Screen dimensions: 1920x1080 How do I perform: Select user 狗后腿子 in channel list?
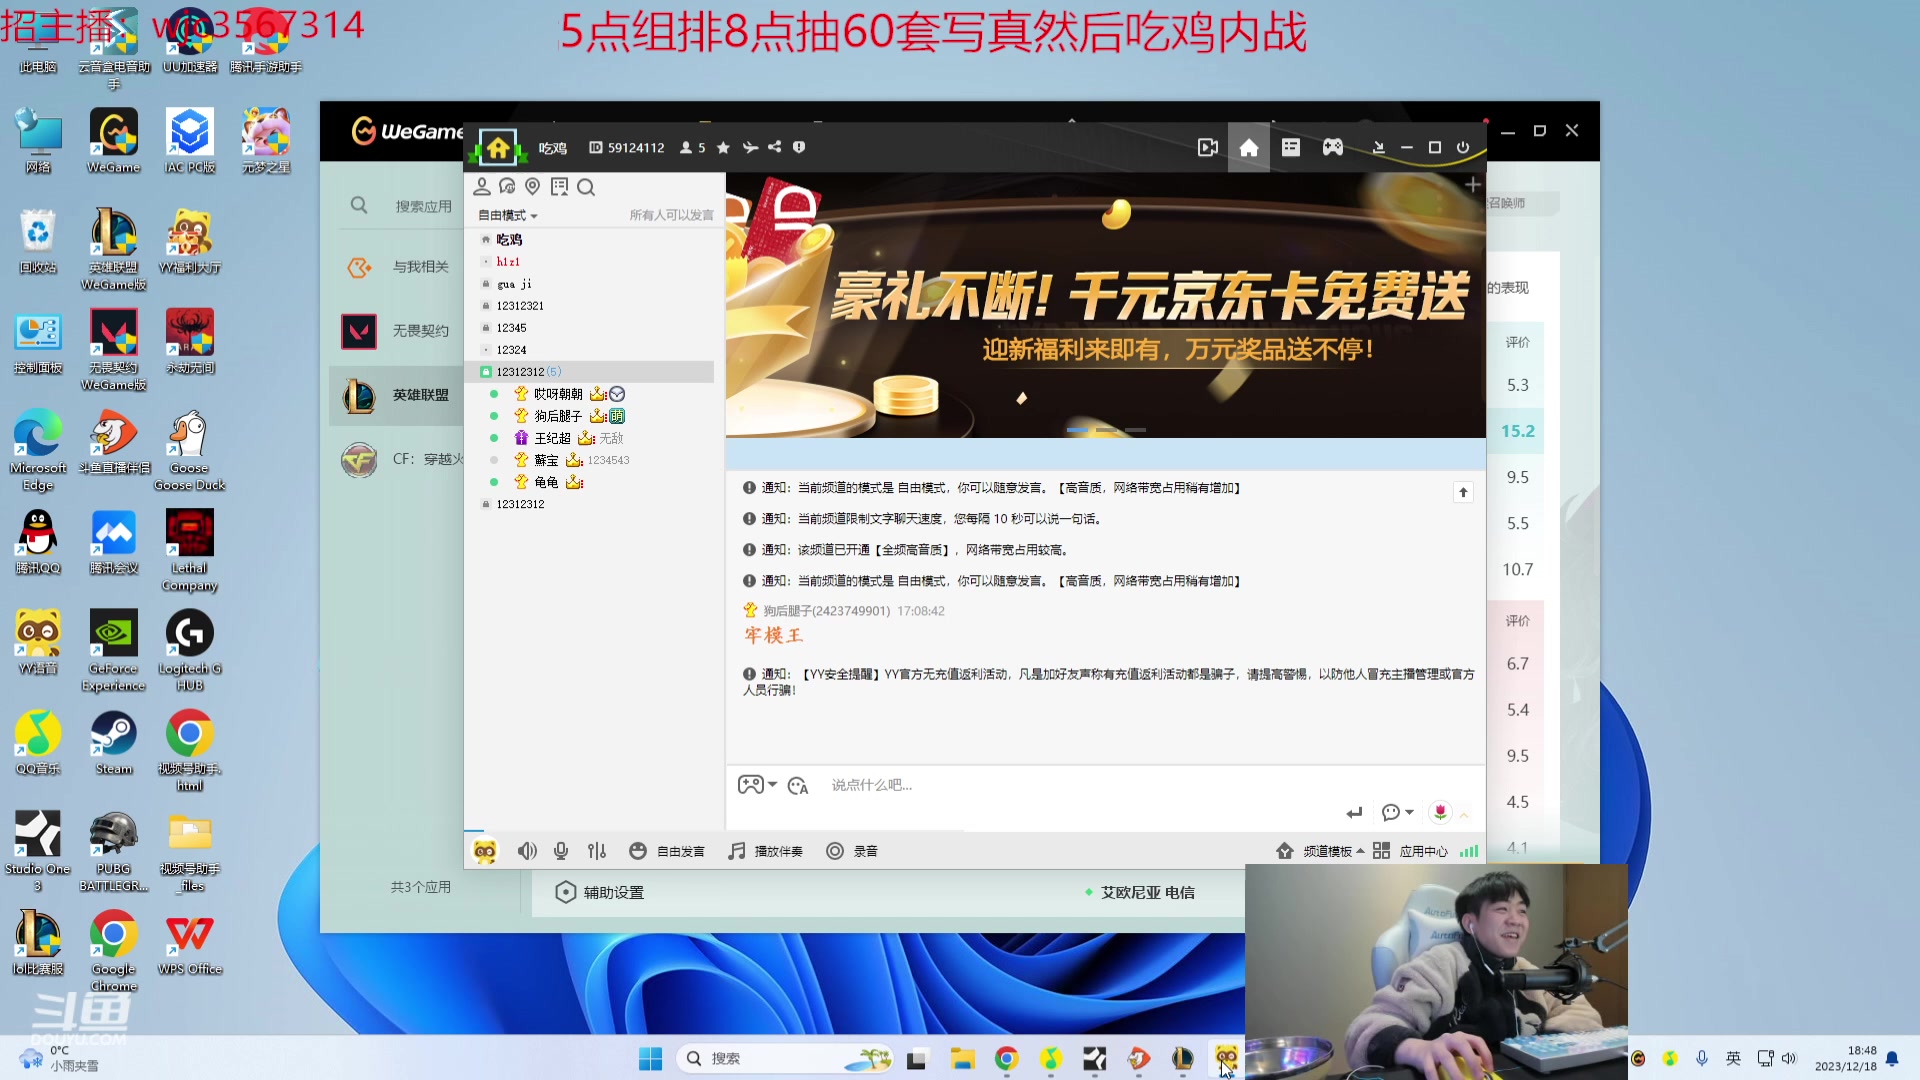[558, 416]
